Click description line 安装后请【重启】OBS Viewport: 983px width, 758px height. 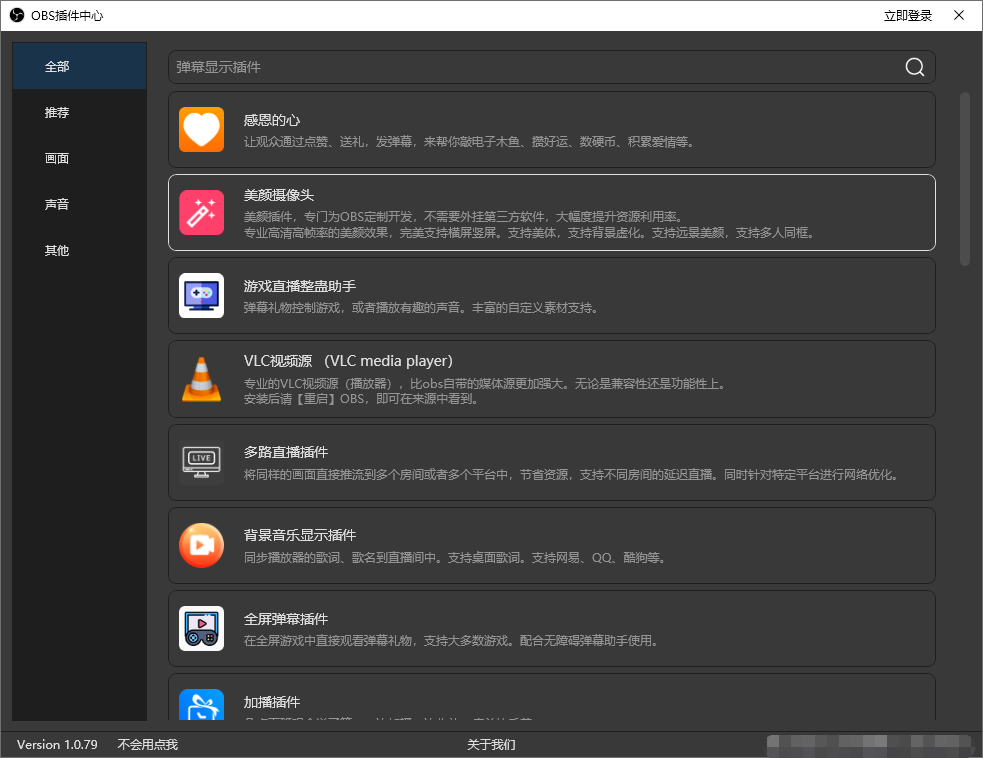362,399
